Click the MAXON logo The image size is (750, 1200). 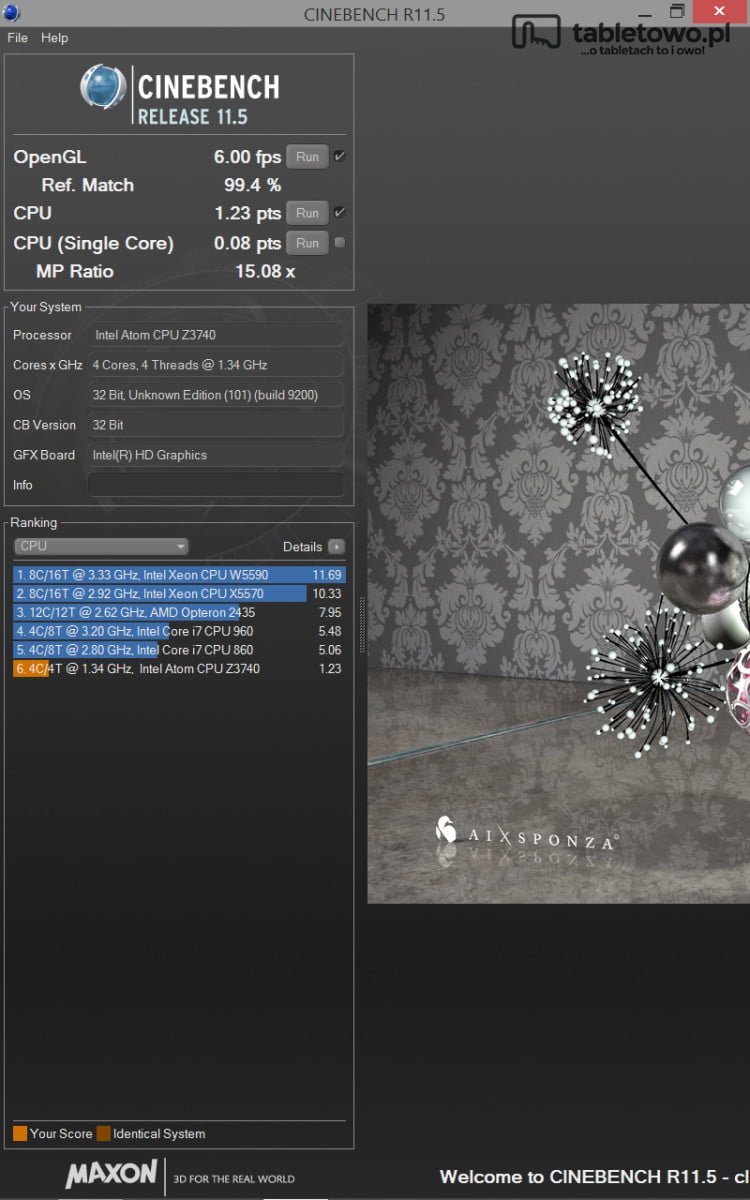(111, 1174)
